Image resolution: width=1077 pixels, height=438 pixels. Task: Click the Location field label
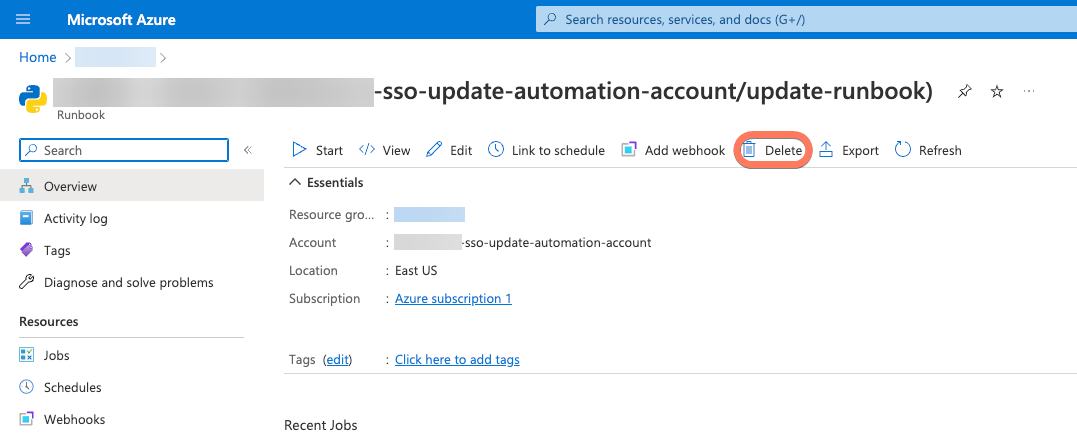(313, 270)
